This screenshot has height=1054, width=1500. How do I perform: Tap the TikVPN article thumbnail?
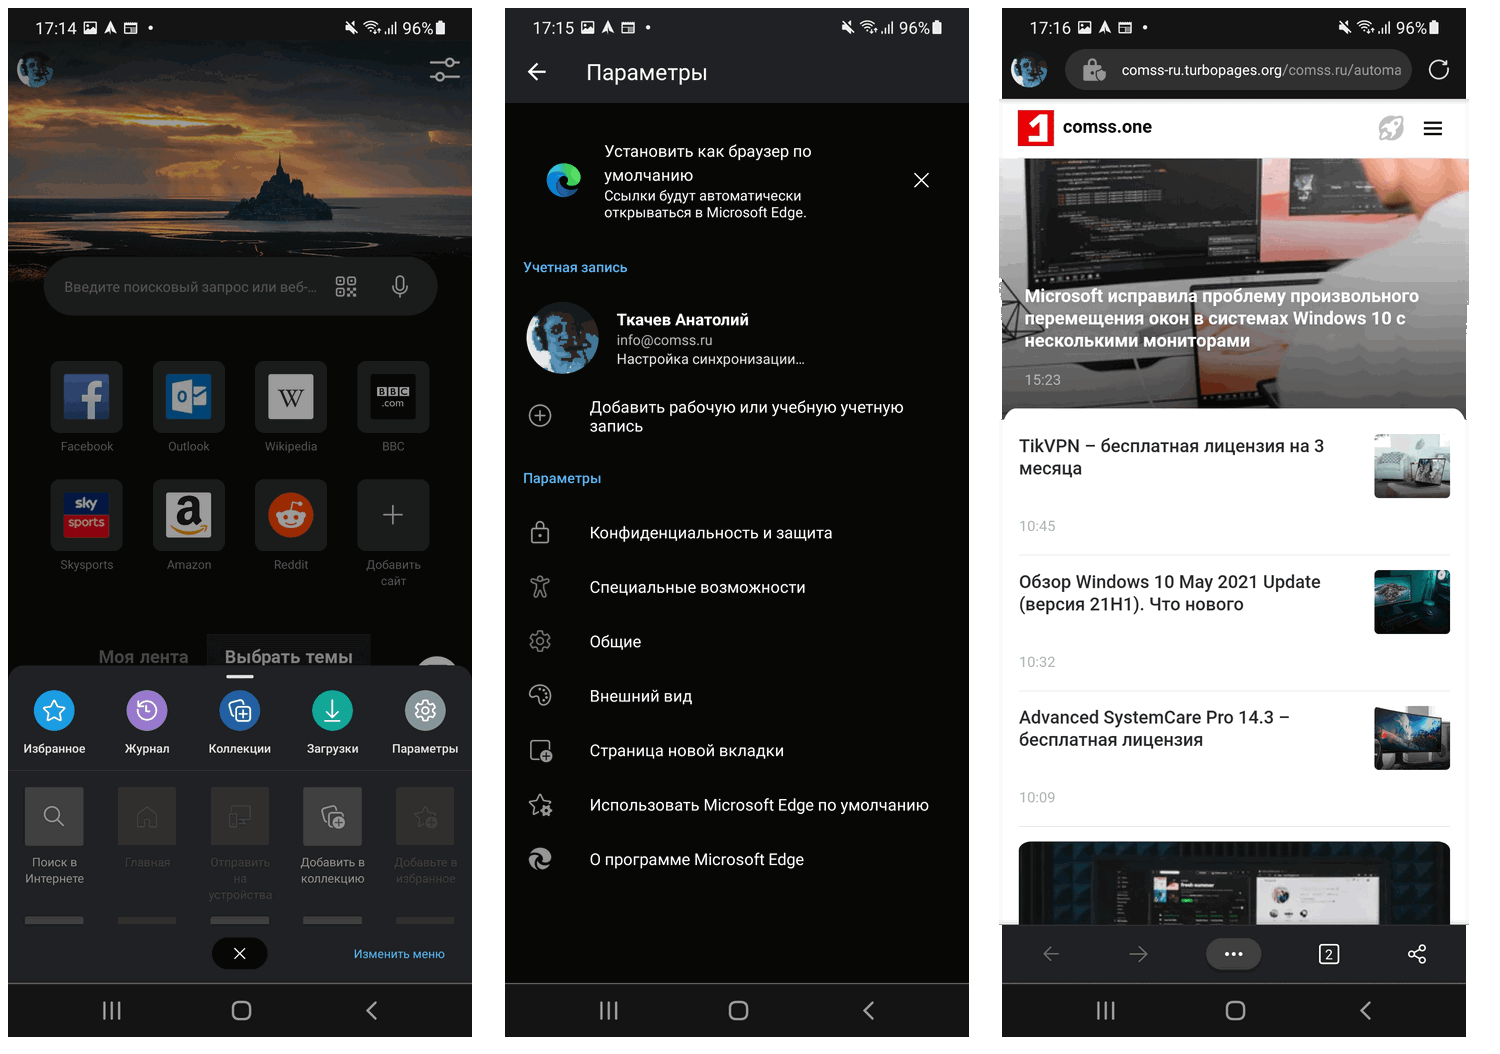click(1412, 466)
